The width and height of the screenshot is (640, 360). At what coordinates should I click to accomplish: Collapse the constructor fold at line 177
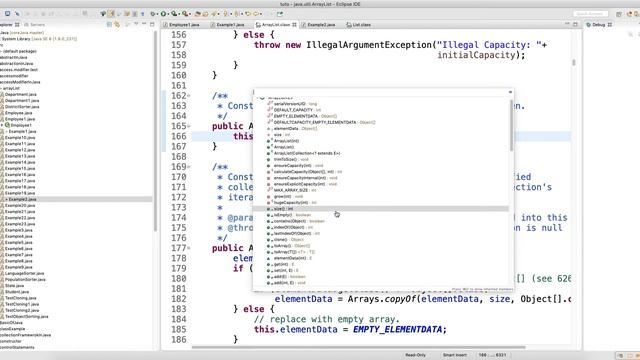click(x=189, y=248)
